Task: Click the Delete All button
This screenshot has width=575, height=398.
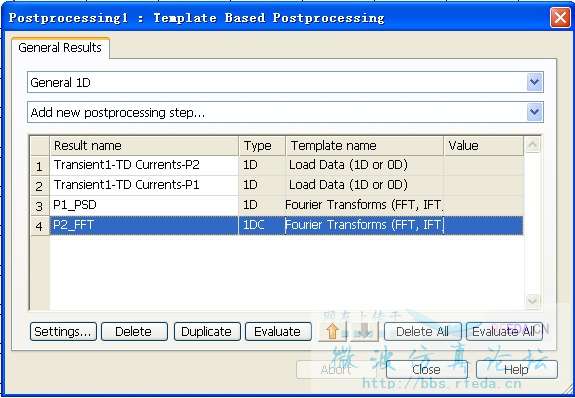Action: tap(422, 332)
